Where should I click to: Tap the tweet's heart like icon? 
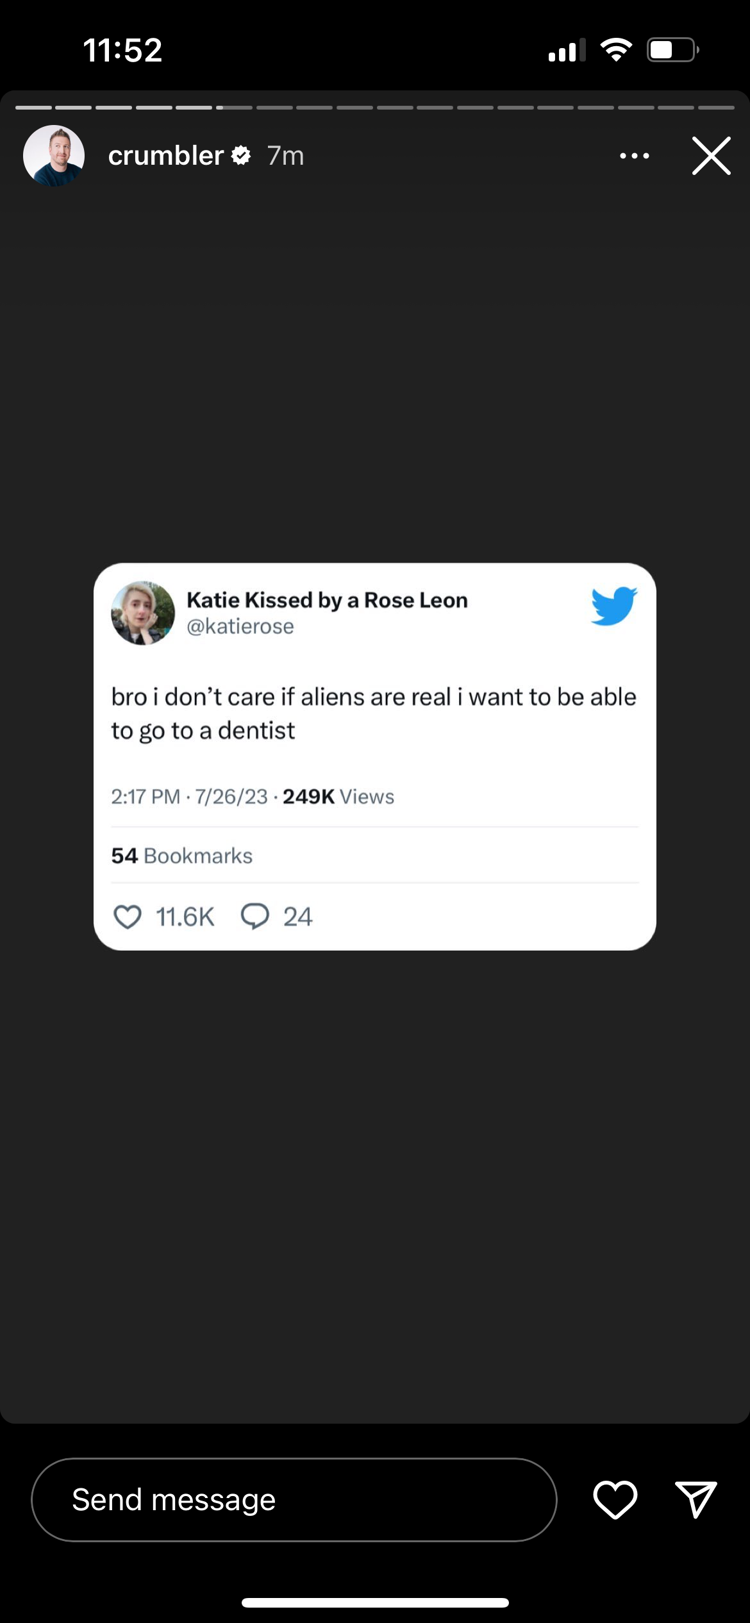point(128,916)
